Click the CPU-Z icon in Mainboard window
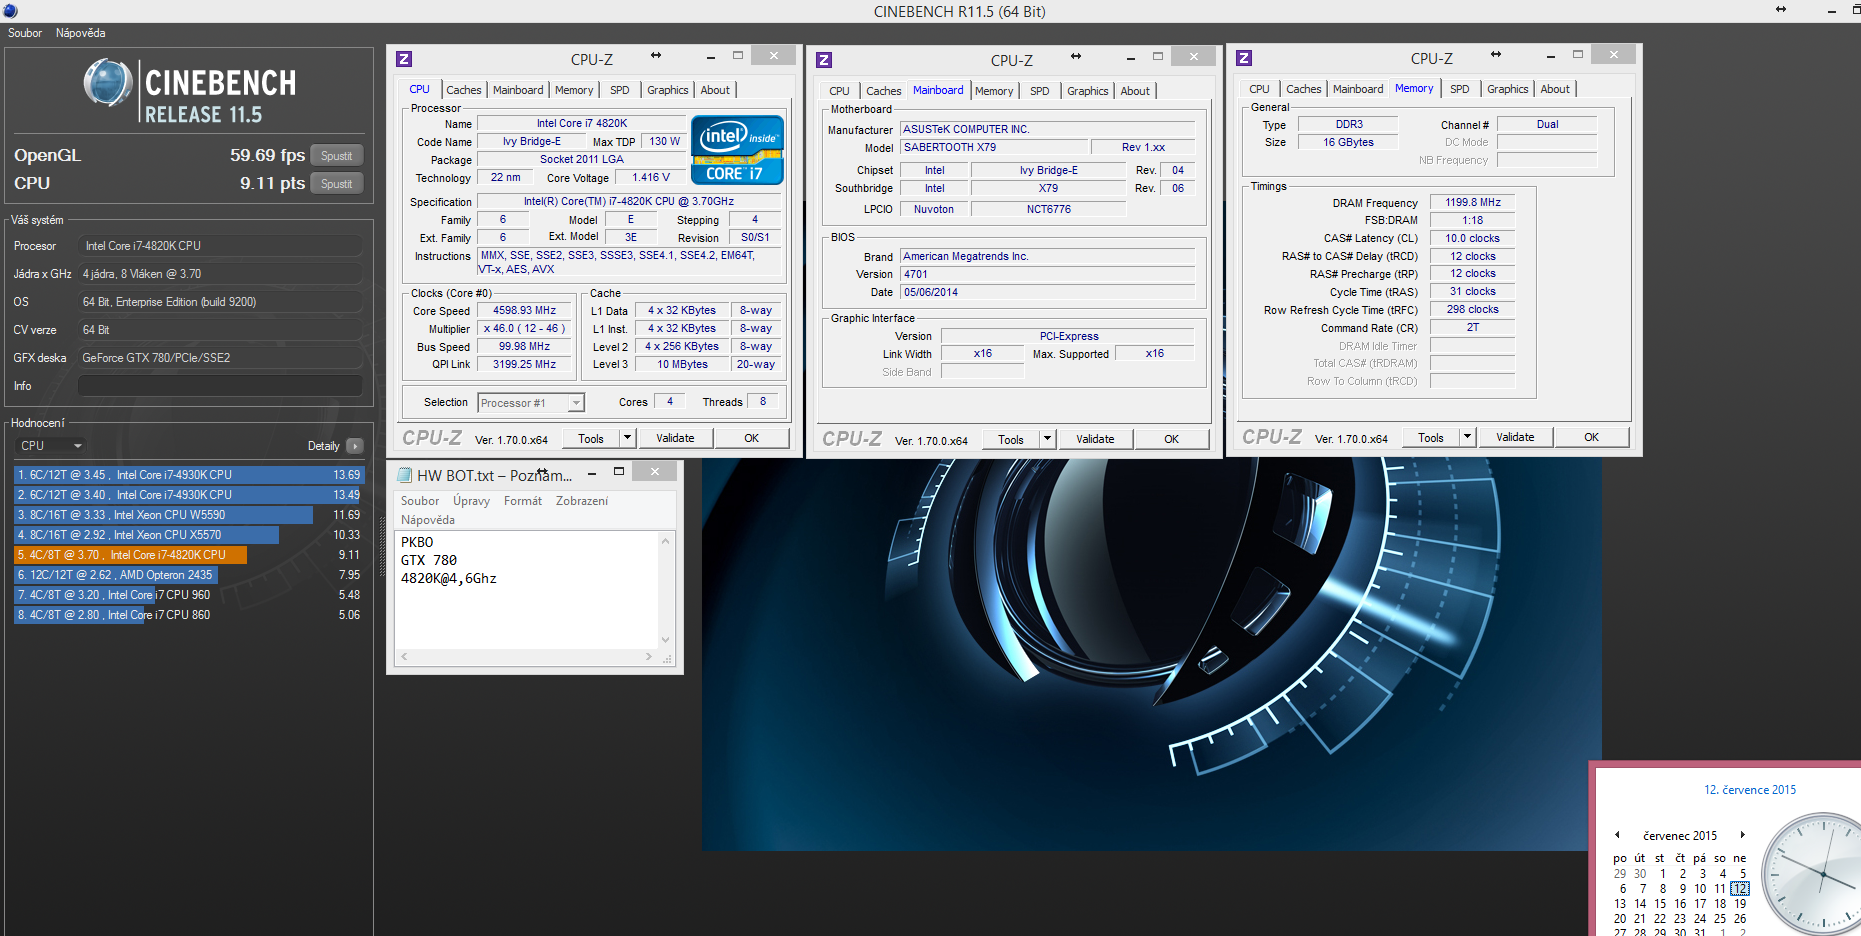The image size is (1861, 936). (824, 60)
